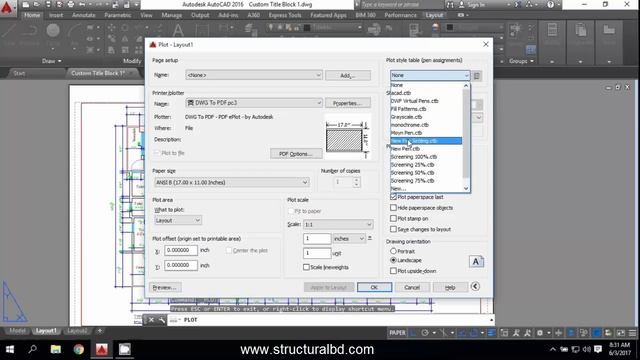Click the Undo arrow in Quick Access toolbar
The image size is (640, 360).
coord(83,4)
